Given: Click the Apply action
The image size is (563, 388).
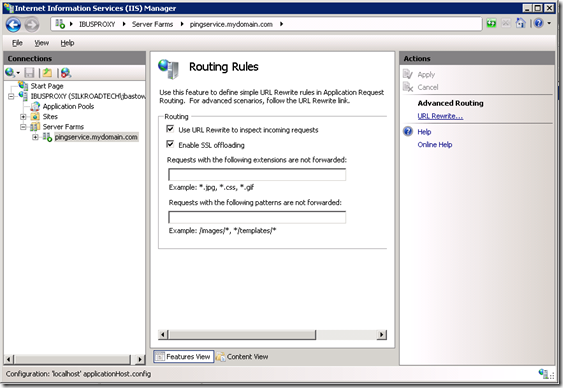Looking at the screenshot, I should (x=426, y=75).
